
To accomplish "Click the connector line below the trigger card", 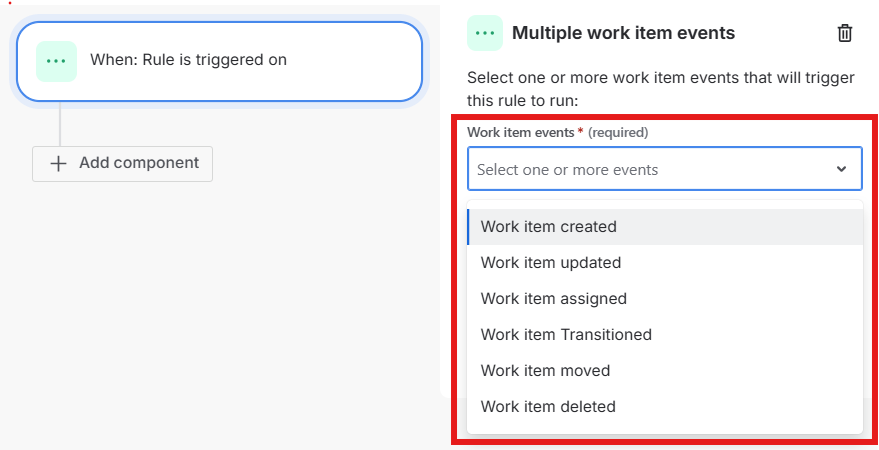I will click(x=60, y=124).
